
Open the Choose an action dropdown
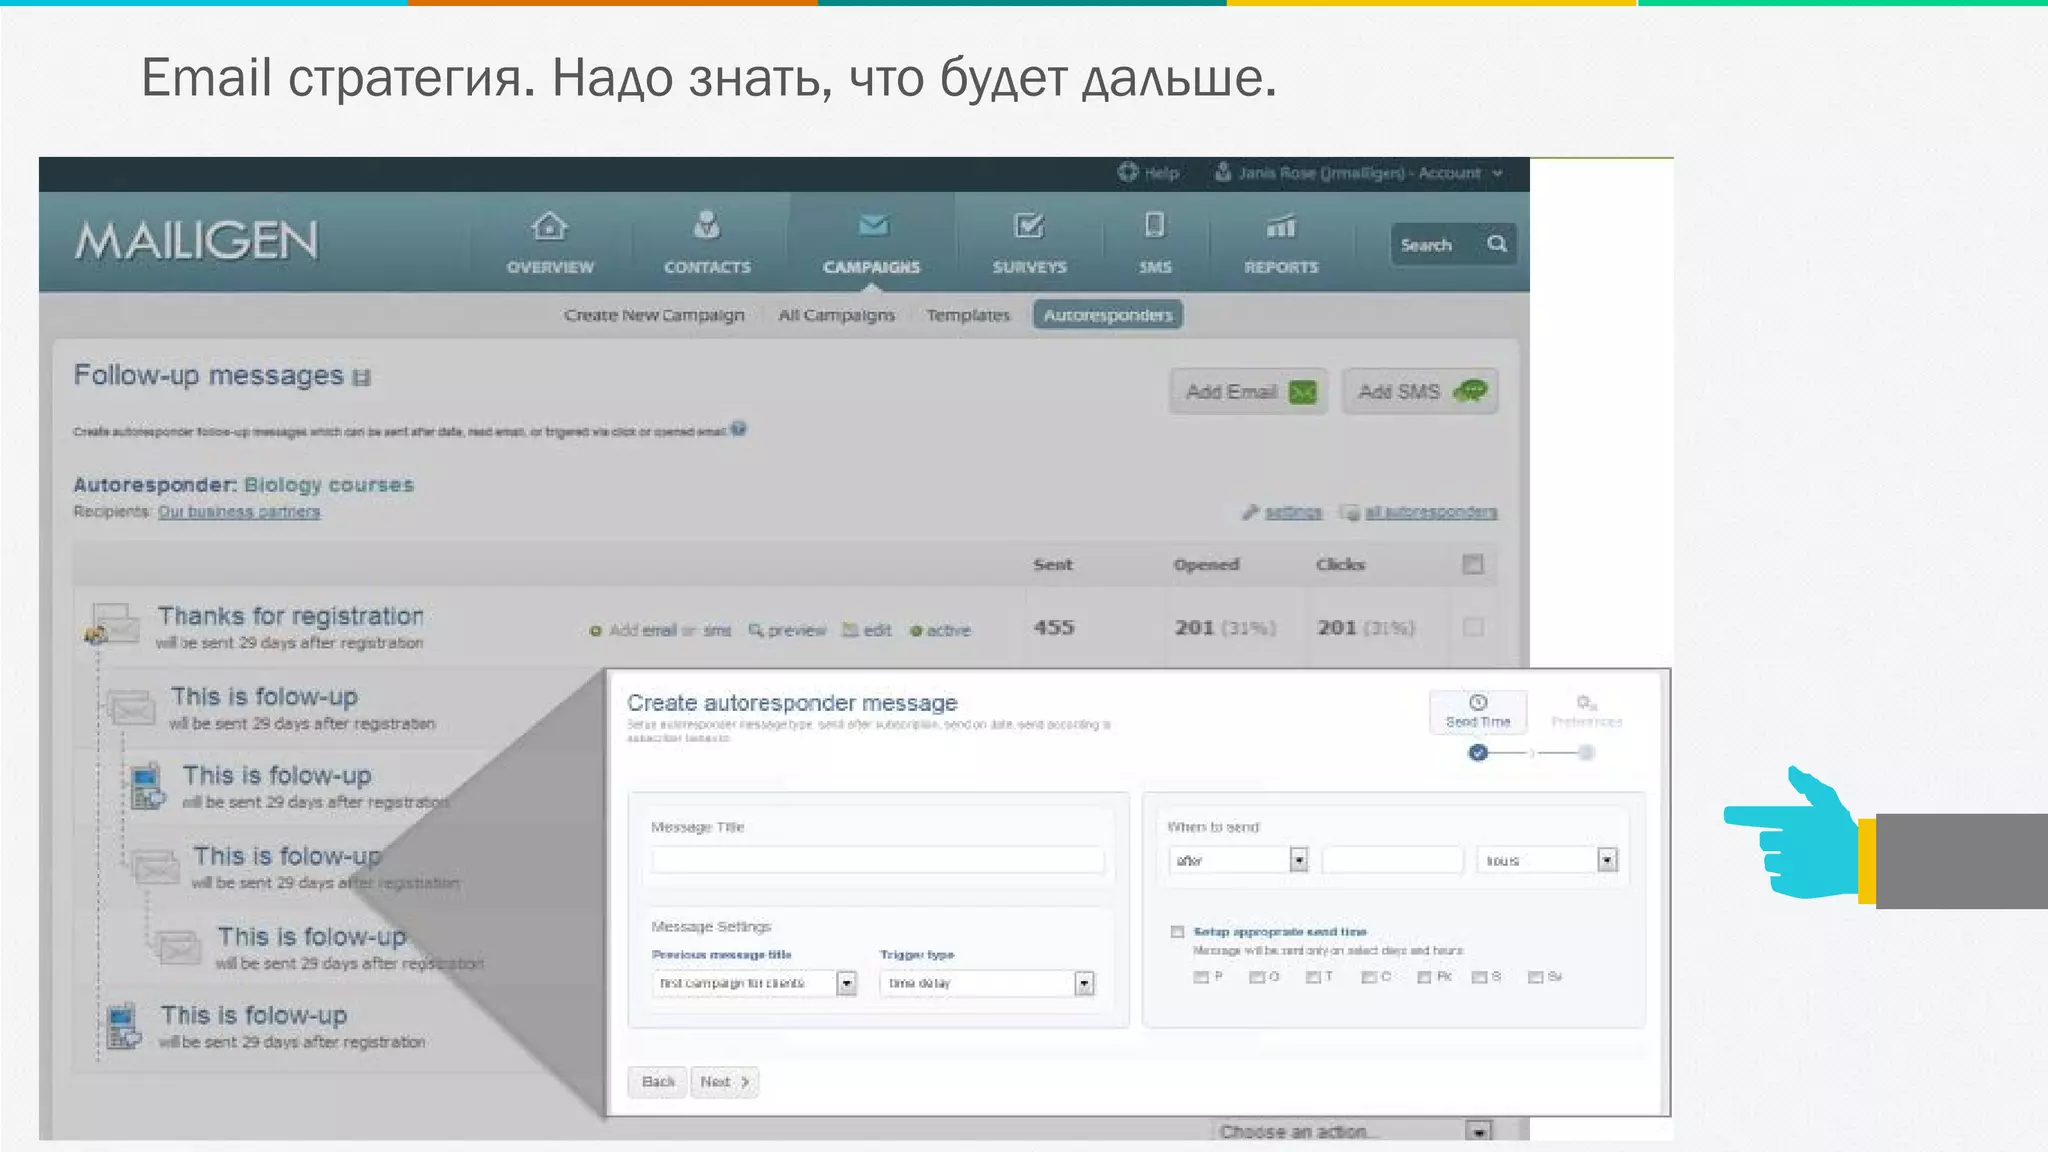pyautogui.click(x=1352, y=1131)
